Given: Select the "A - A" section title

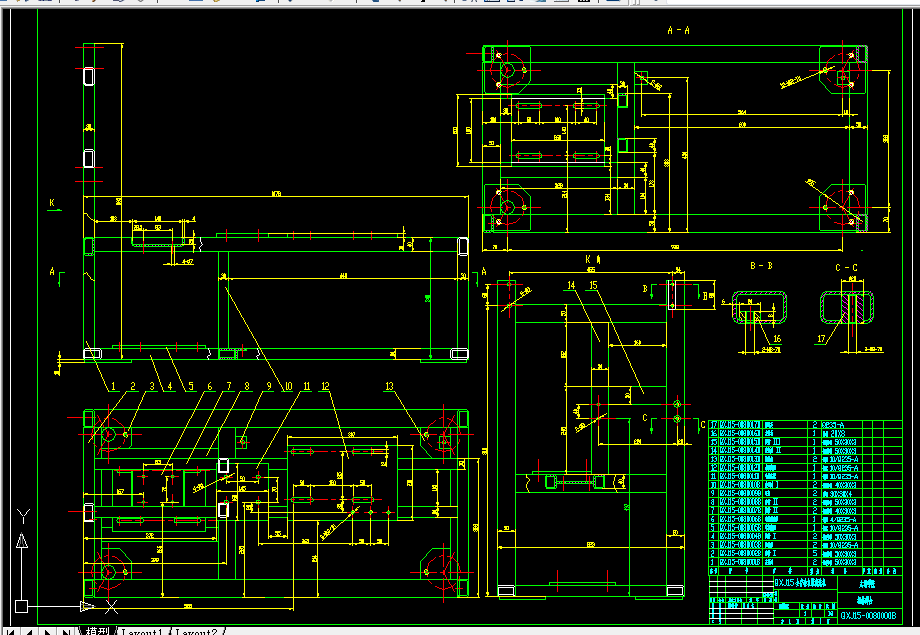Looking at the screenshot, I should pos(678,30).
